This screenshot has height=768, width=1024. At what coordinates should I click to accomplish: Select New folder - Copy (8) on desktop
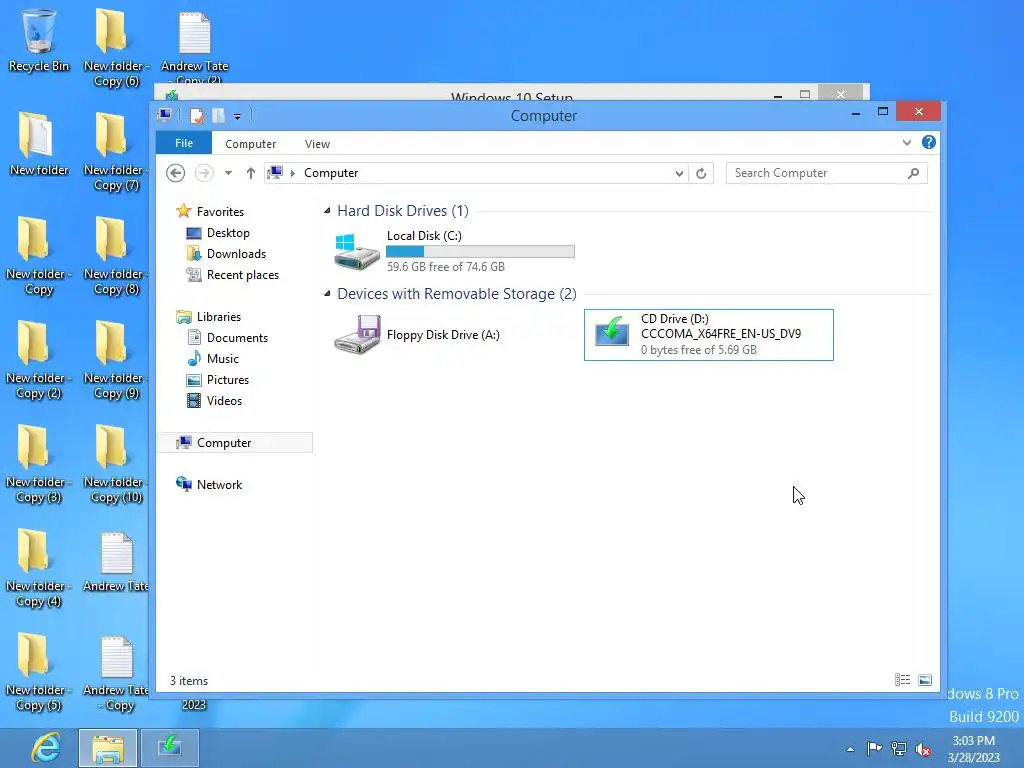(116, 256)
